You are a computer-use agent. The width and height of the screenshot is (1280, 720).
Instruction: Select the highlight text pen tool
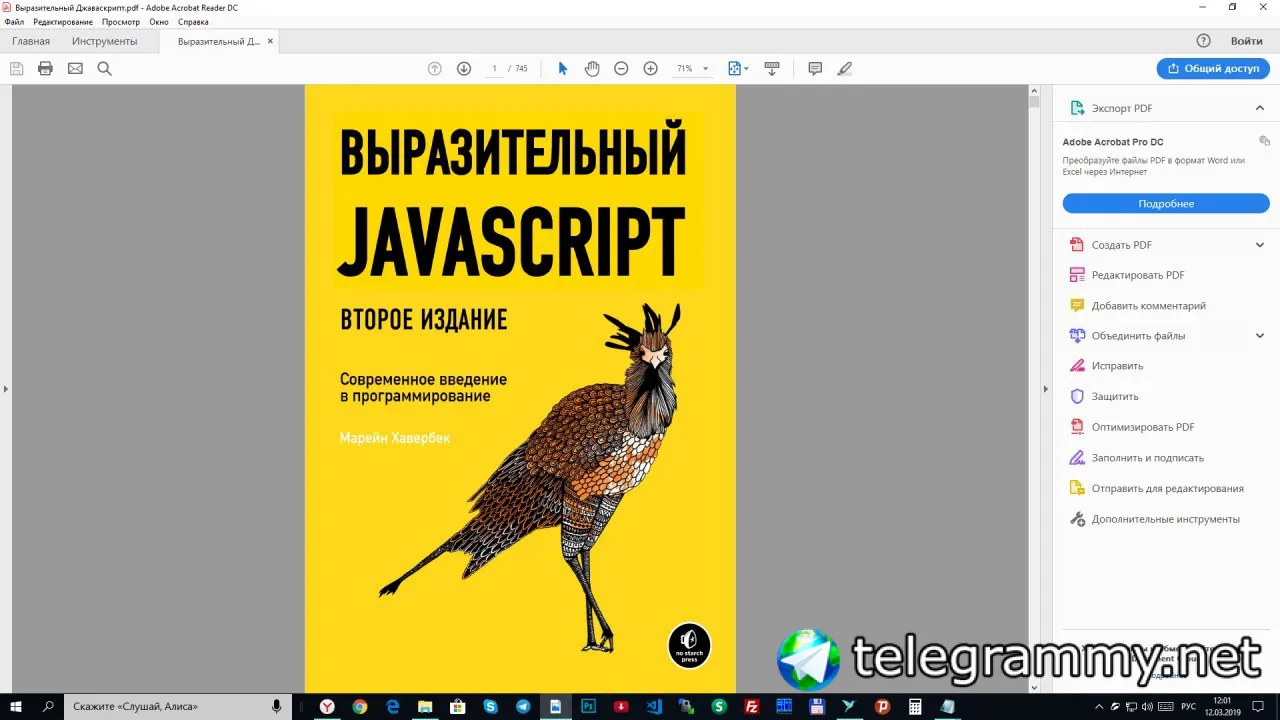[x=845, y=68]
